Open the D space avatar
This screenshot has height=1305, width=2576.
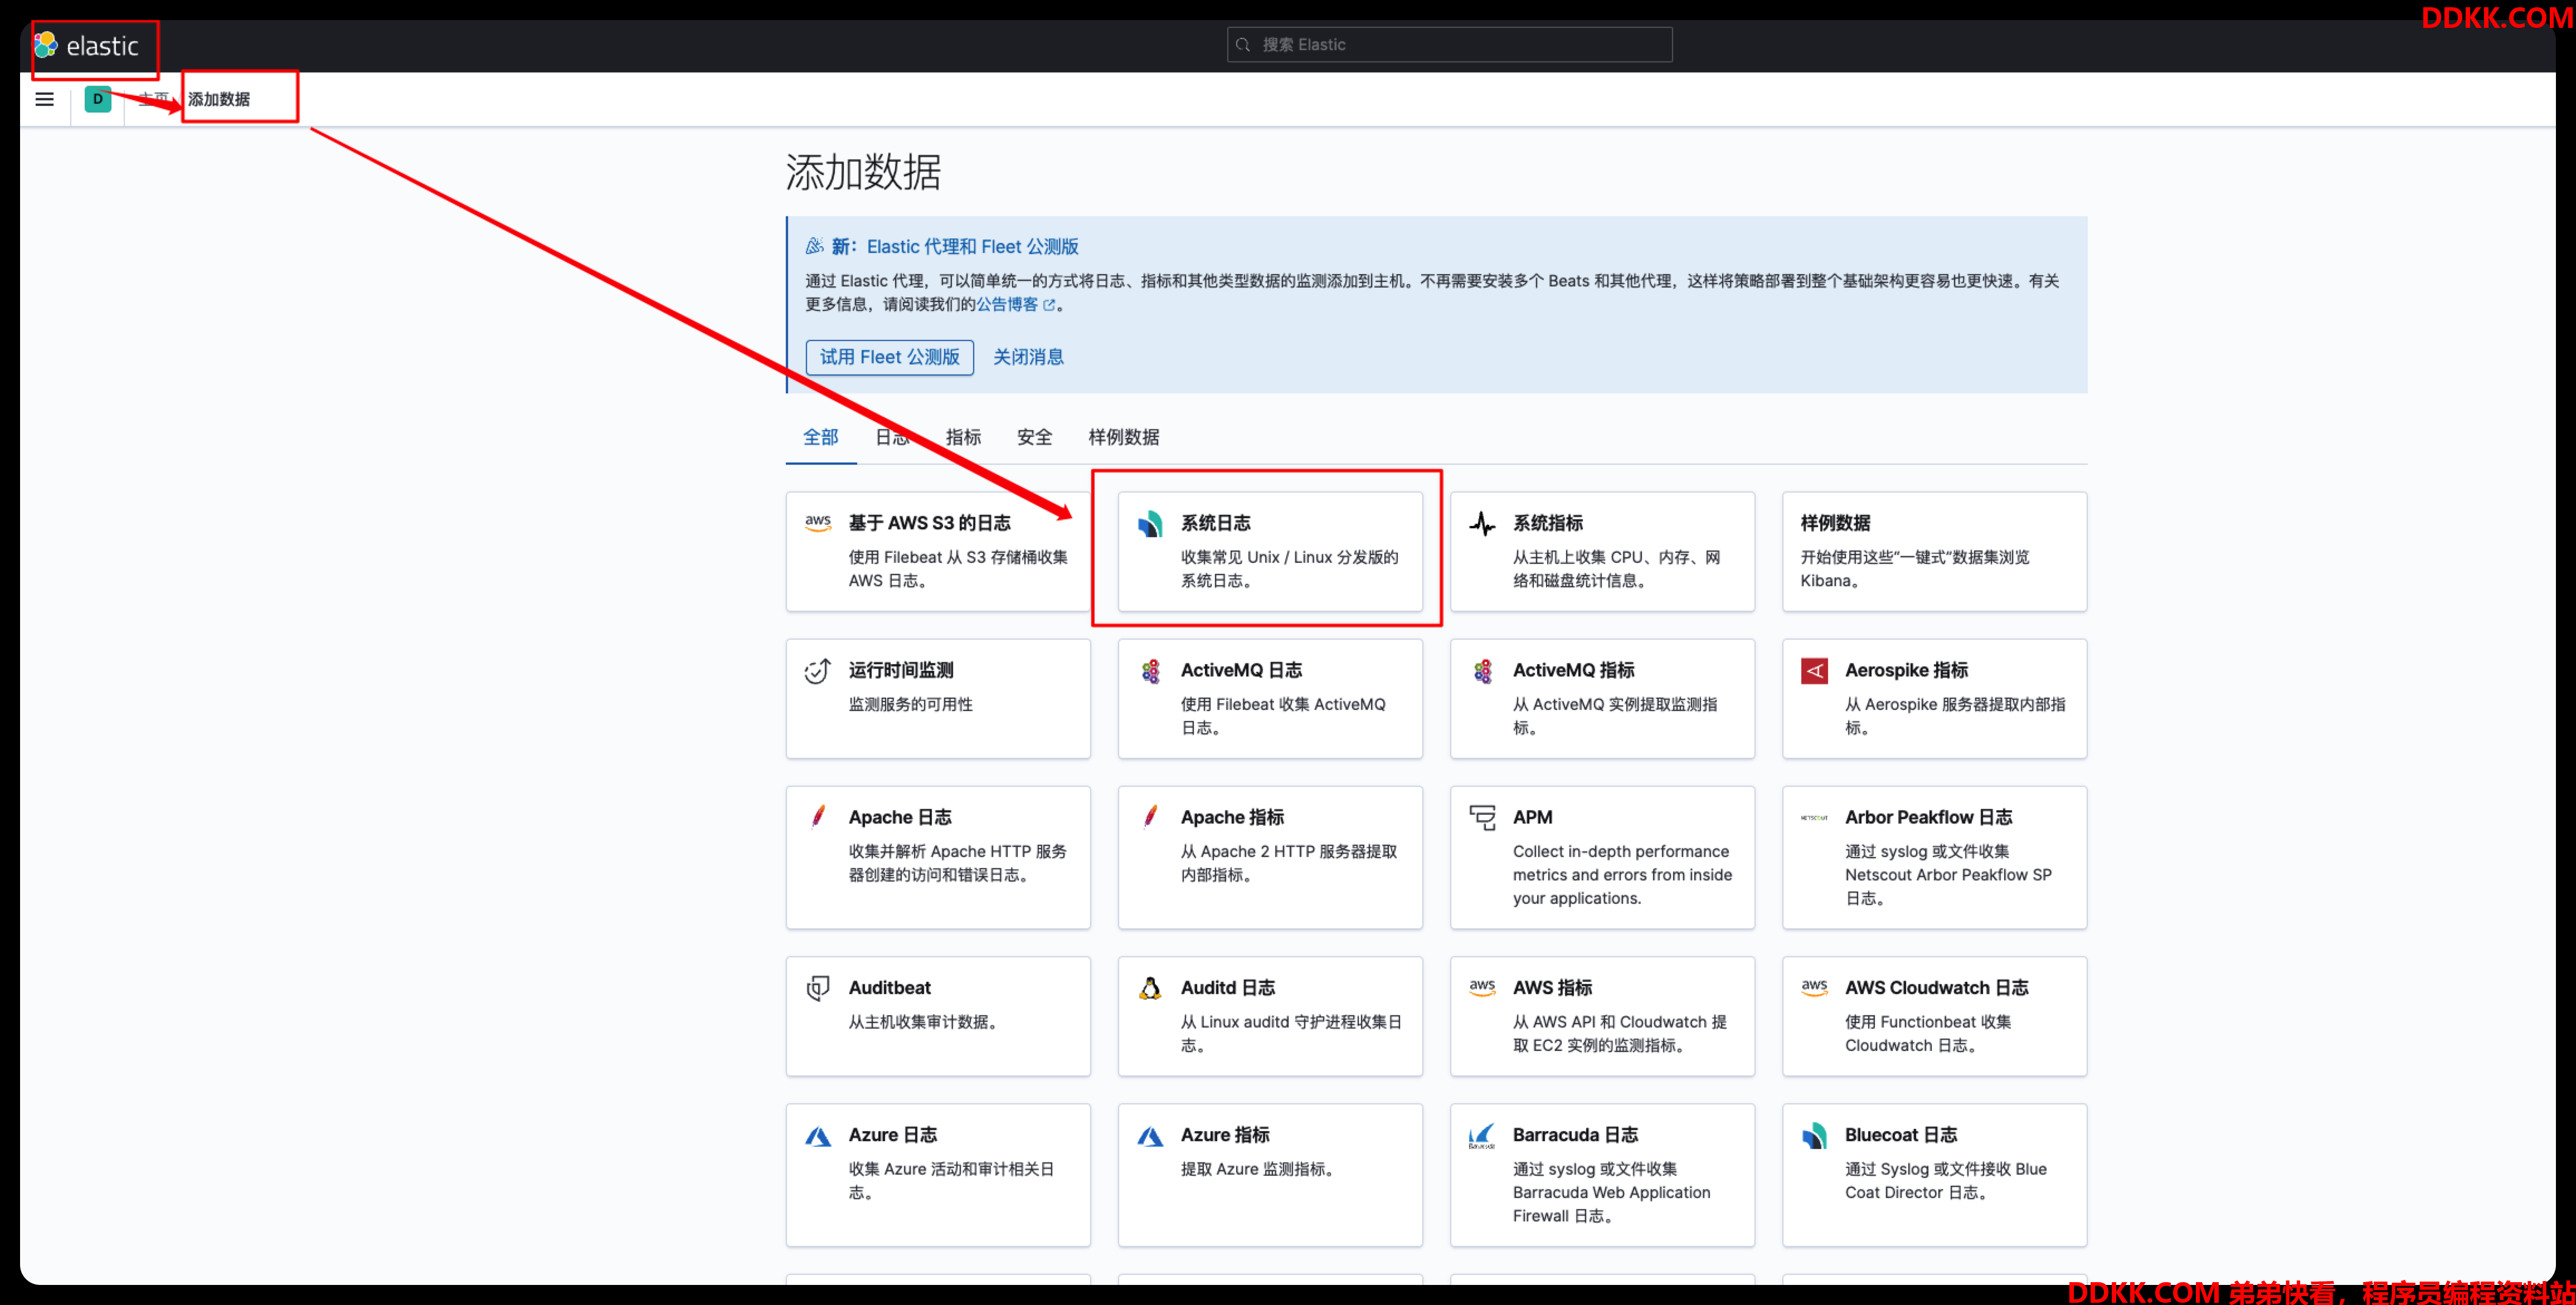98,99
